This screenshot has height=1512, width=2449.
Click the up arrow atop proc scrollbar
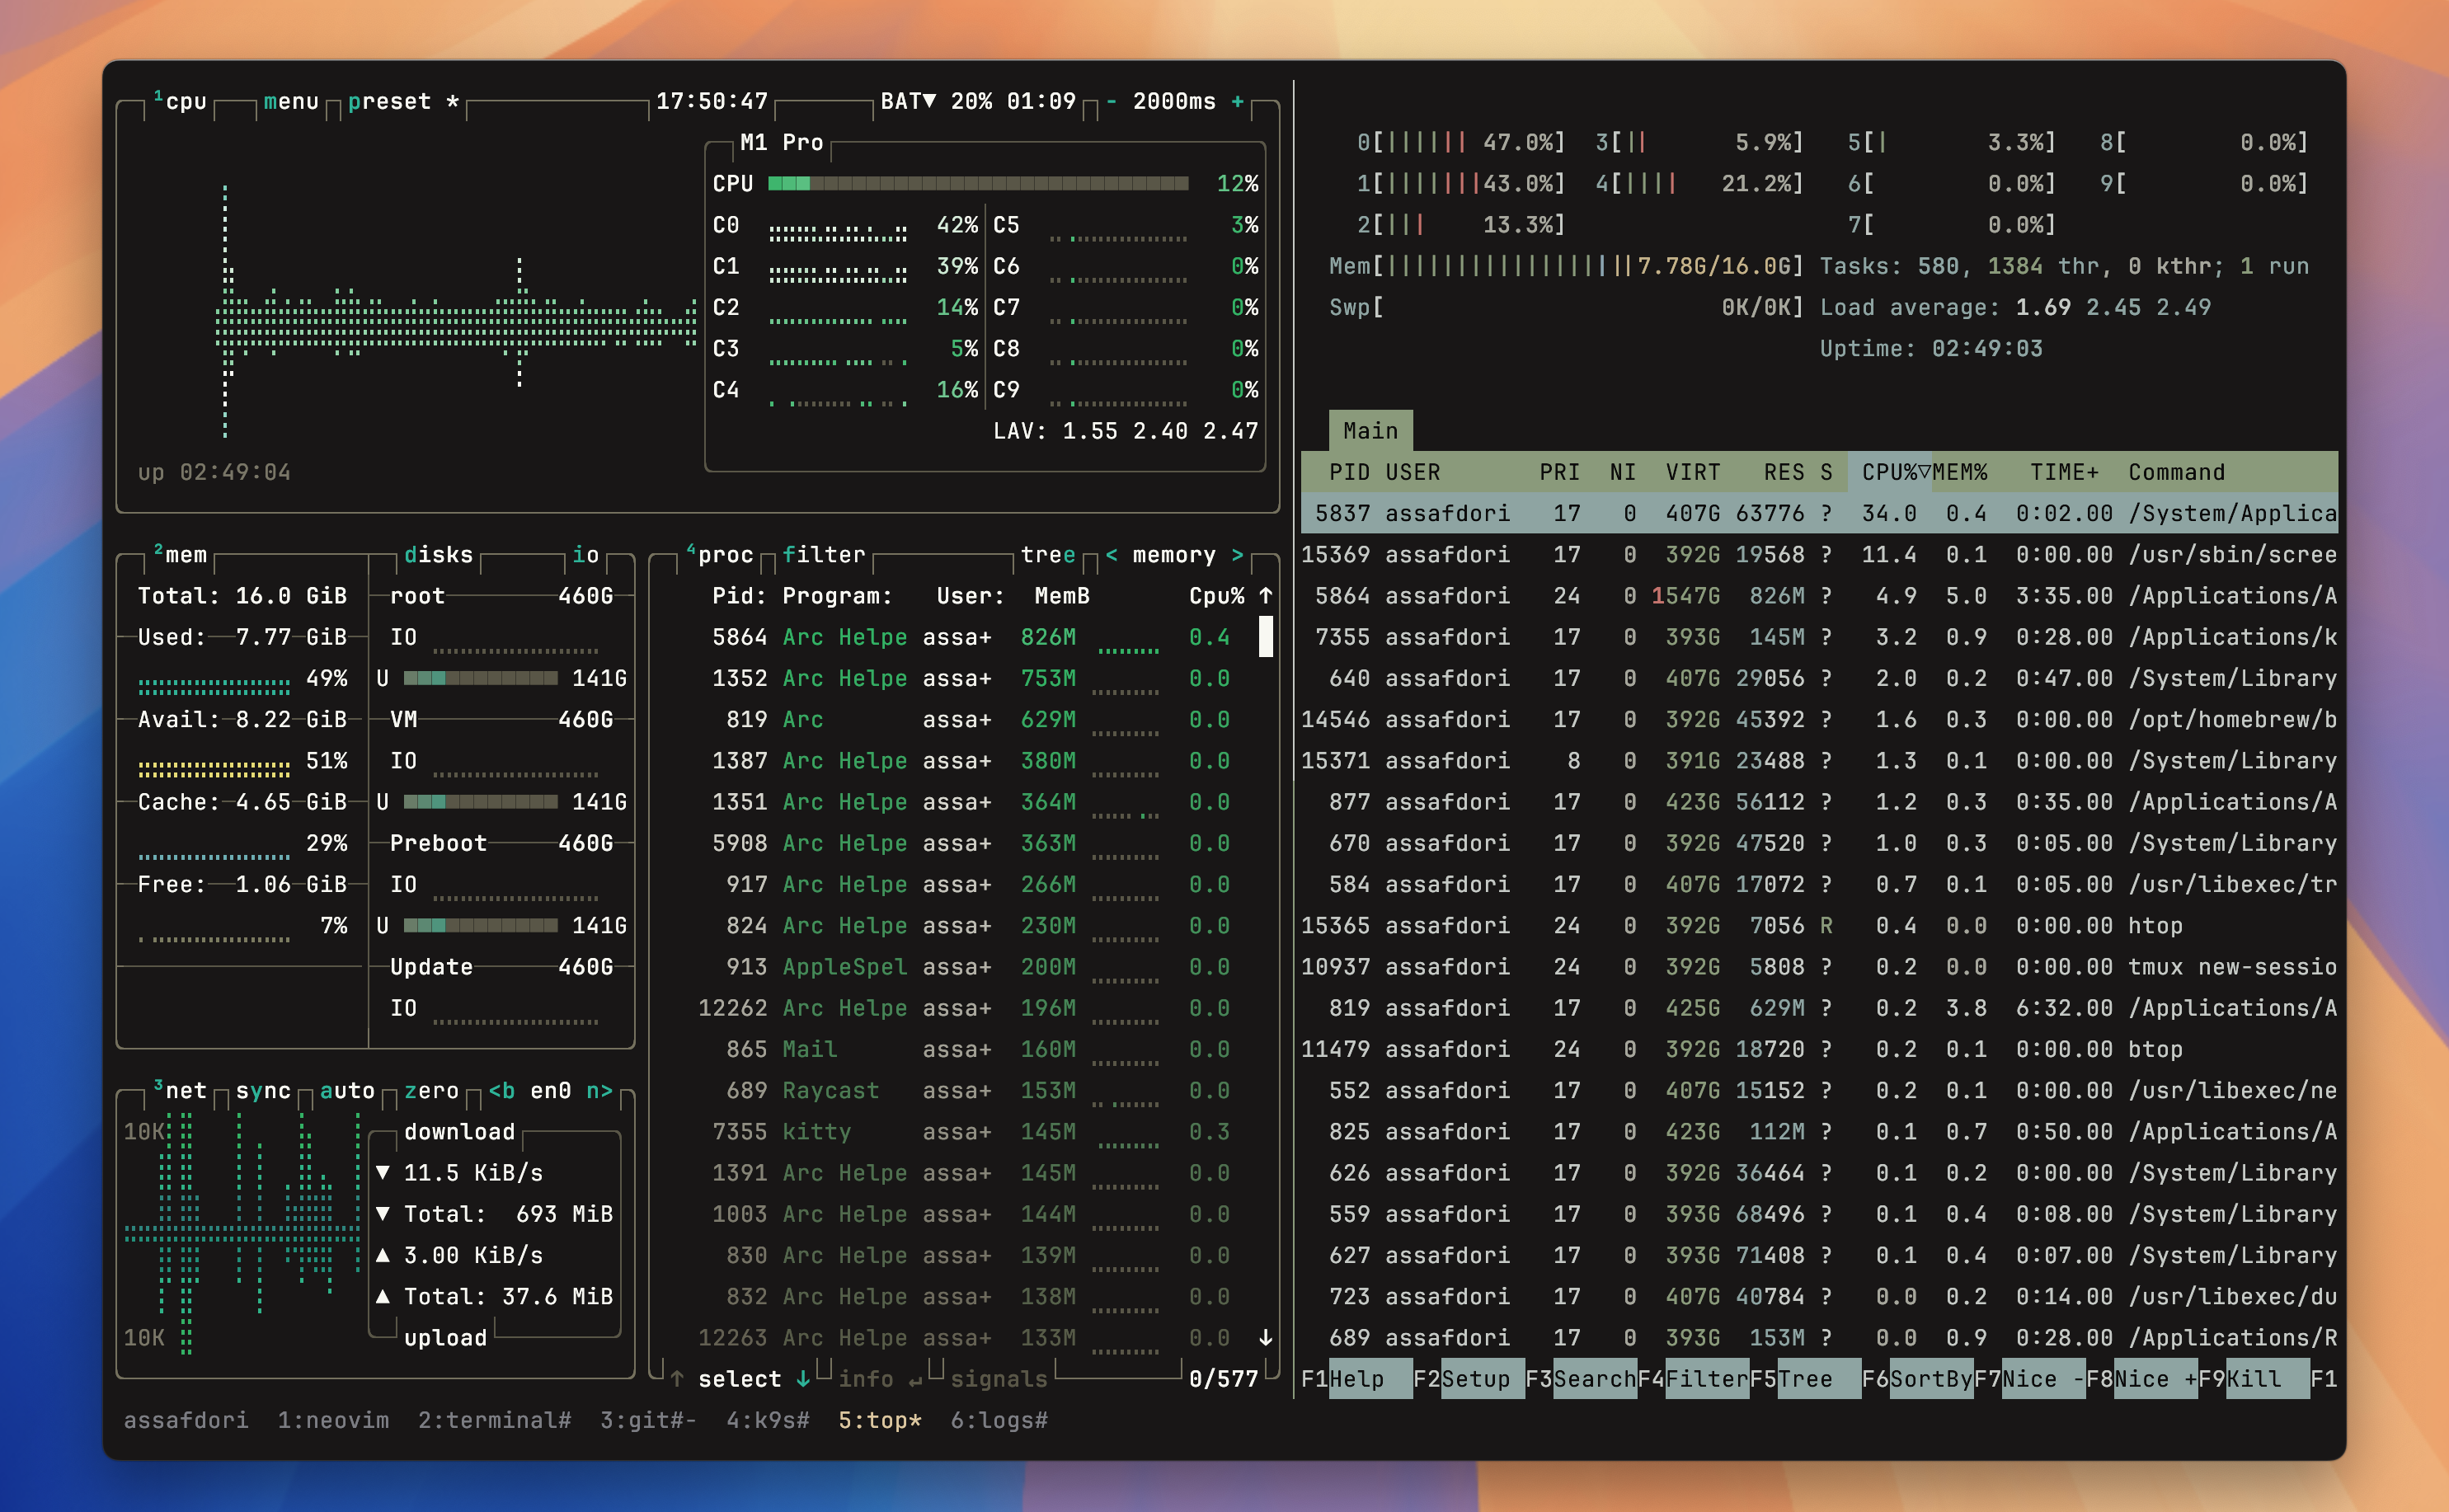pos(1266,596)
